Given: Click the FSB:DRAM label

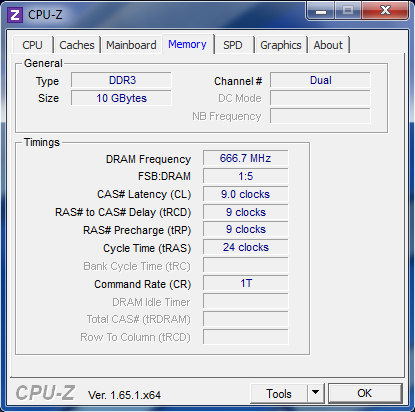Looking at the screenshot, I should [164, 176].
